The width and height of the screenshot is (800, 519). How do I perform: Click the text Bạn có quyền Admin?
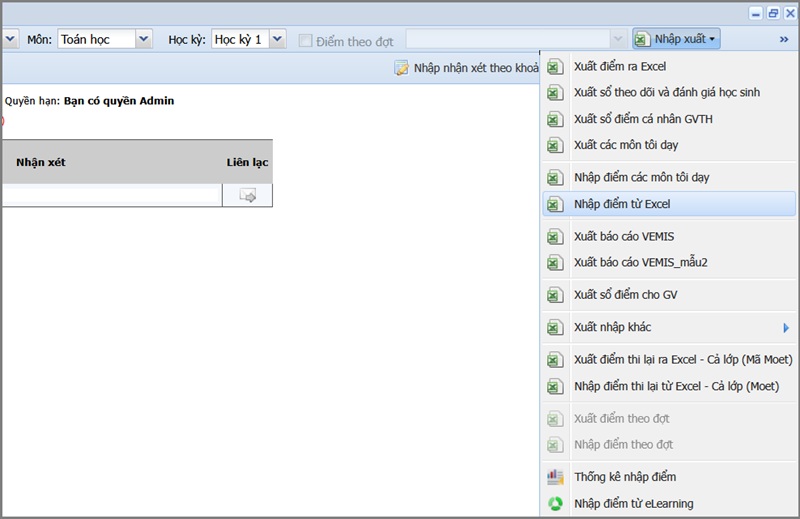(x=119, y=101)
